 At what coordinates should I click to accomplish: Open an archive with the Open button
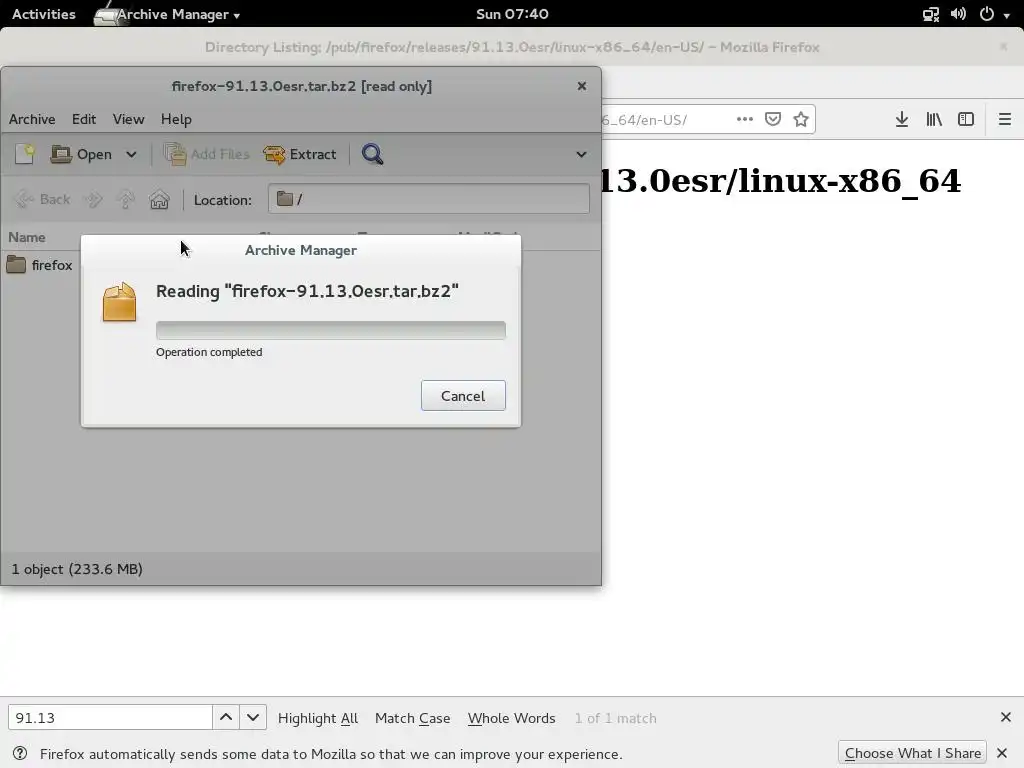82,154
